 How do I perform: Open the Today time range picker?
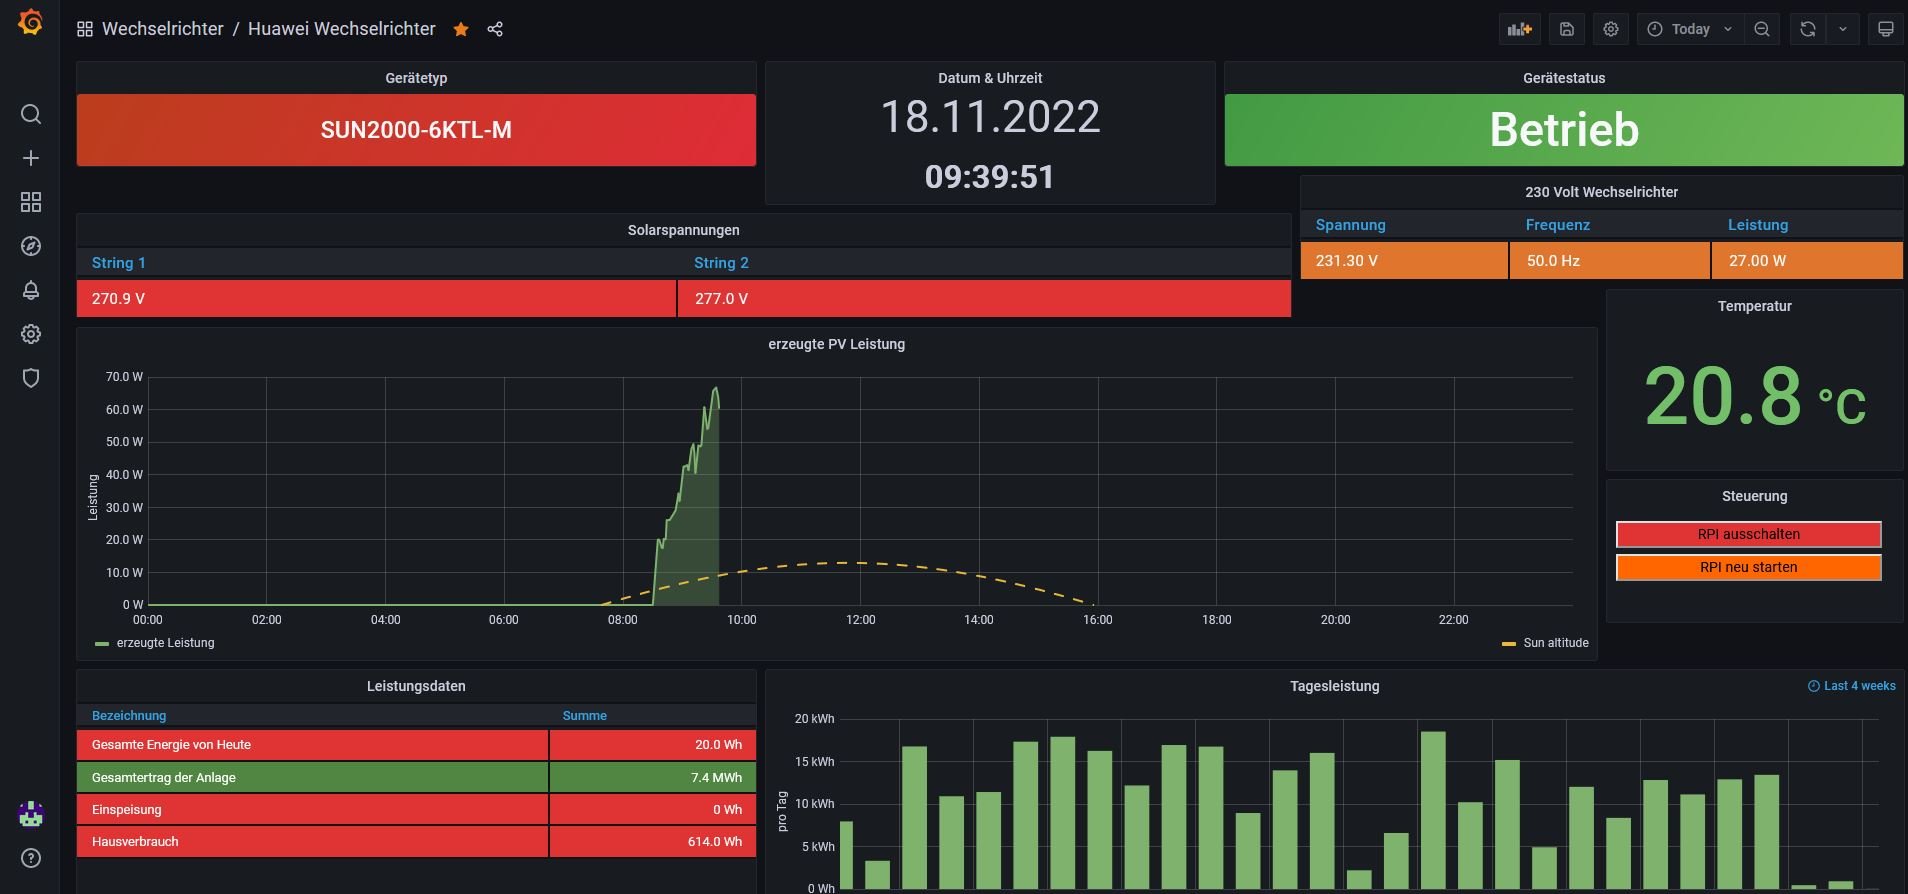point(1690,29)
